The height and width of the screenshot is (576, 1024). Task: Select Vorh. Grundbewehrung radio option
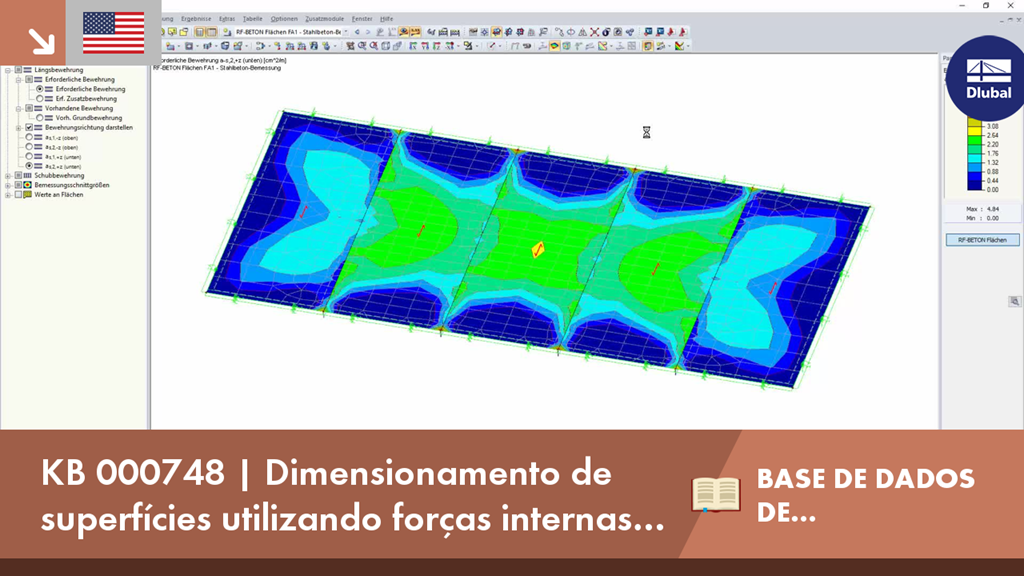tap(40, 118)
